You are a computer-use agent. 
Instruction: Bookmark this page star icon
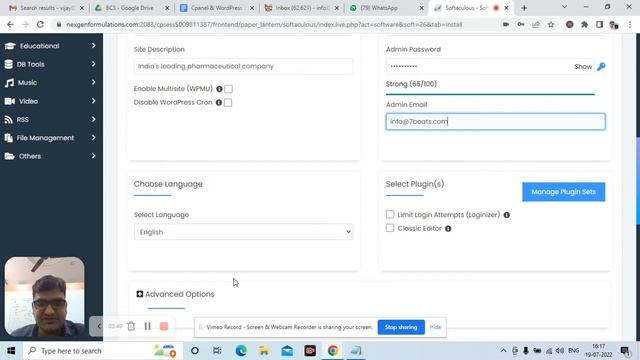pyautogui.click(x=551, y=24)
